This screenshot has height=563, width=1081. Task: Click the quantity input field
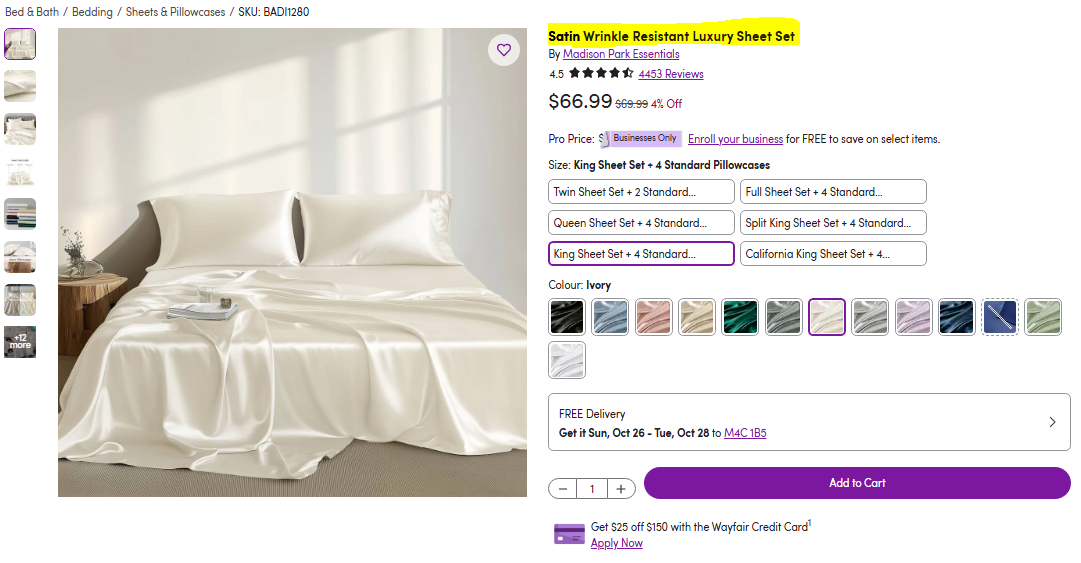pyautogui.click(x=592, y=489)
